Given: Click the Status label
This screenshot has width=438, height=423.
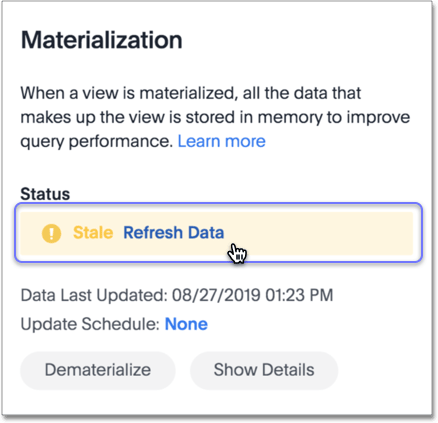Looking at the screenshot, I should (x=45, y=194).
